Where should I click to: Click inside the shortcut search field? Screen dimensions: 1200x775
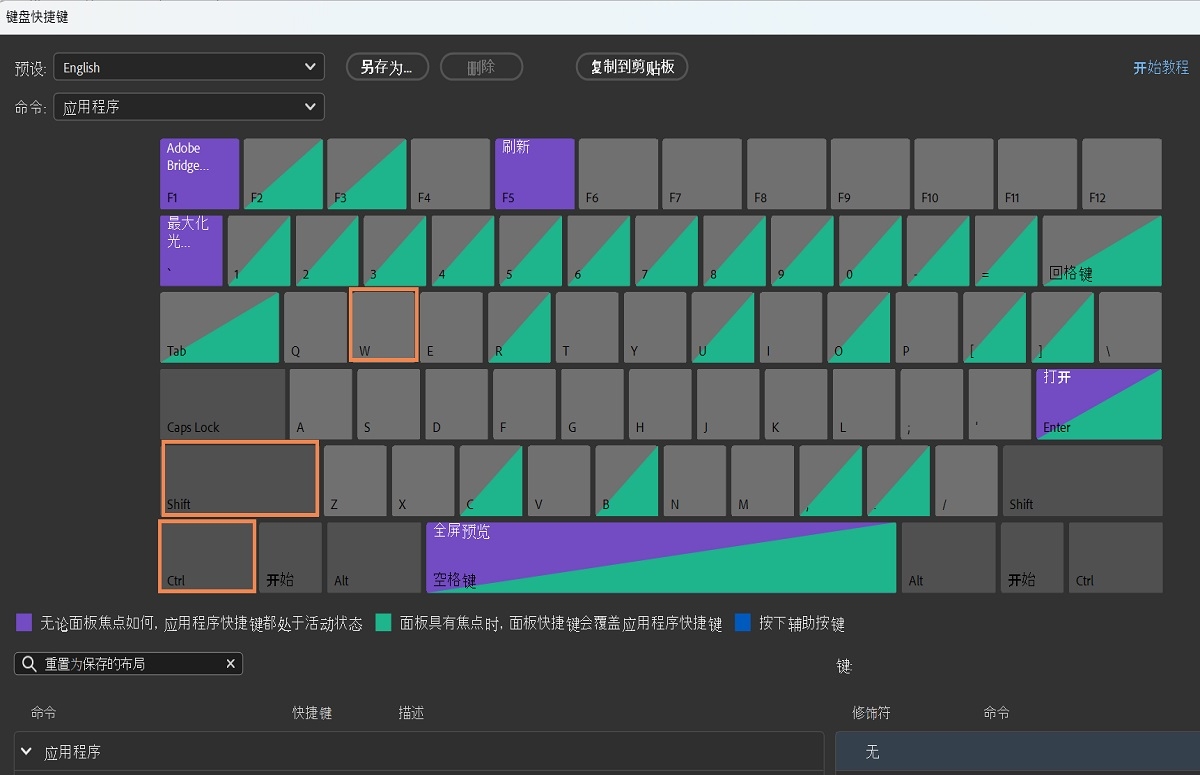(120, 663)
